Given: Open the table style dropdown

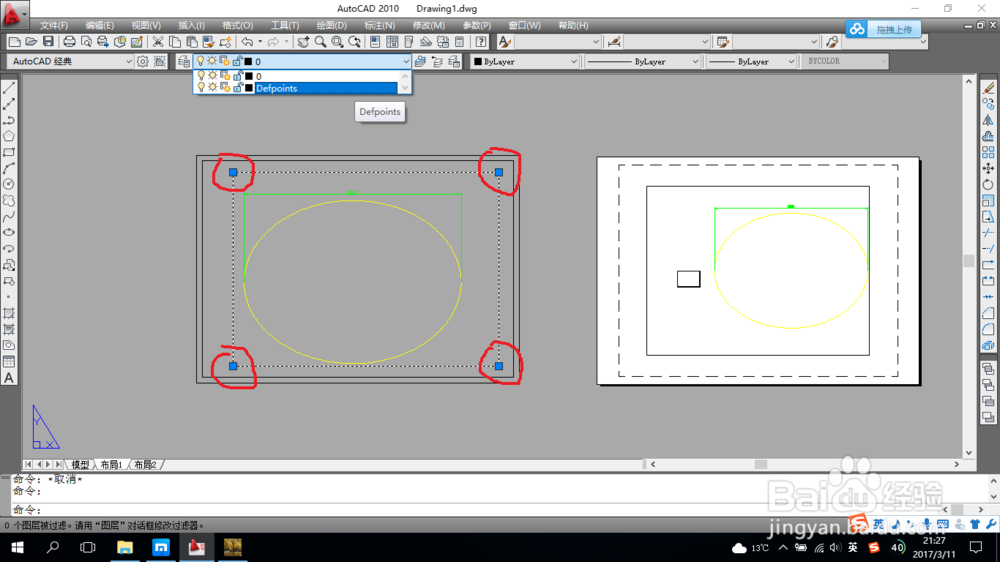Looking at the screenshot, I should (x=814, y=42).
